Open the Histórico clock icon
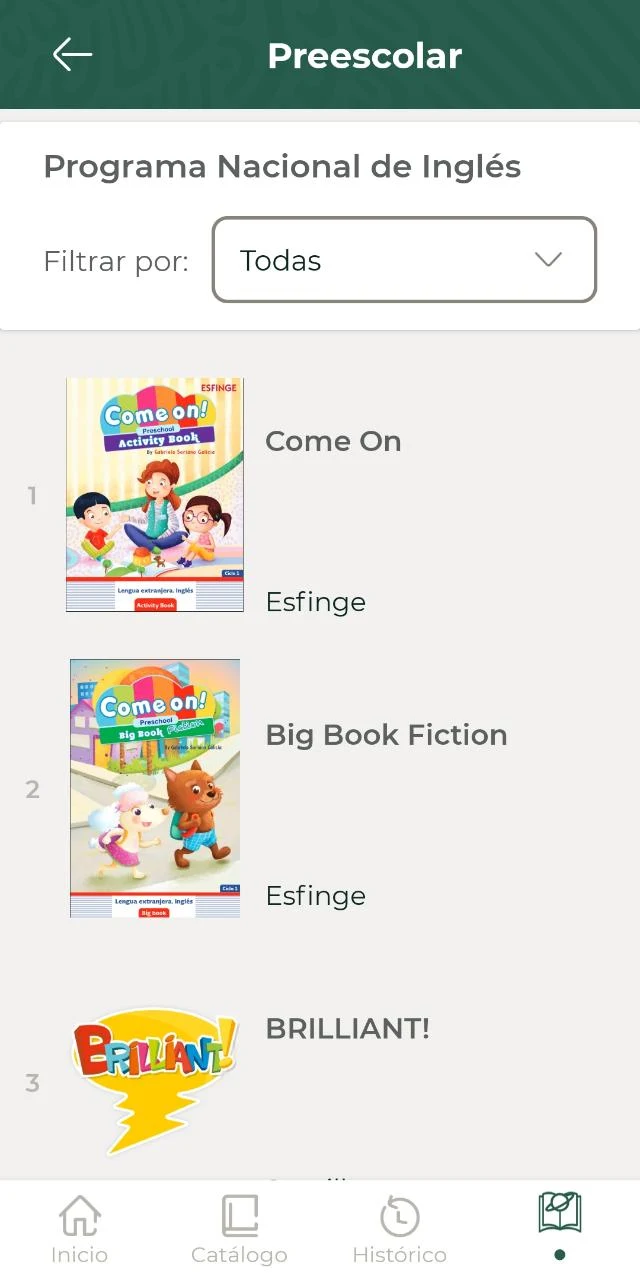Image resolution: width=640 pixels, height=1280 pixels. pos(400,1217)
